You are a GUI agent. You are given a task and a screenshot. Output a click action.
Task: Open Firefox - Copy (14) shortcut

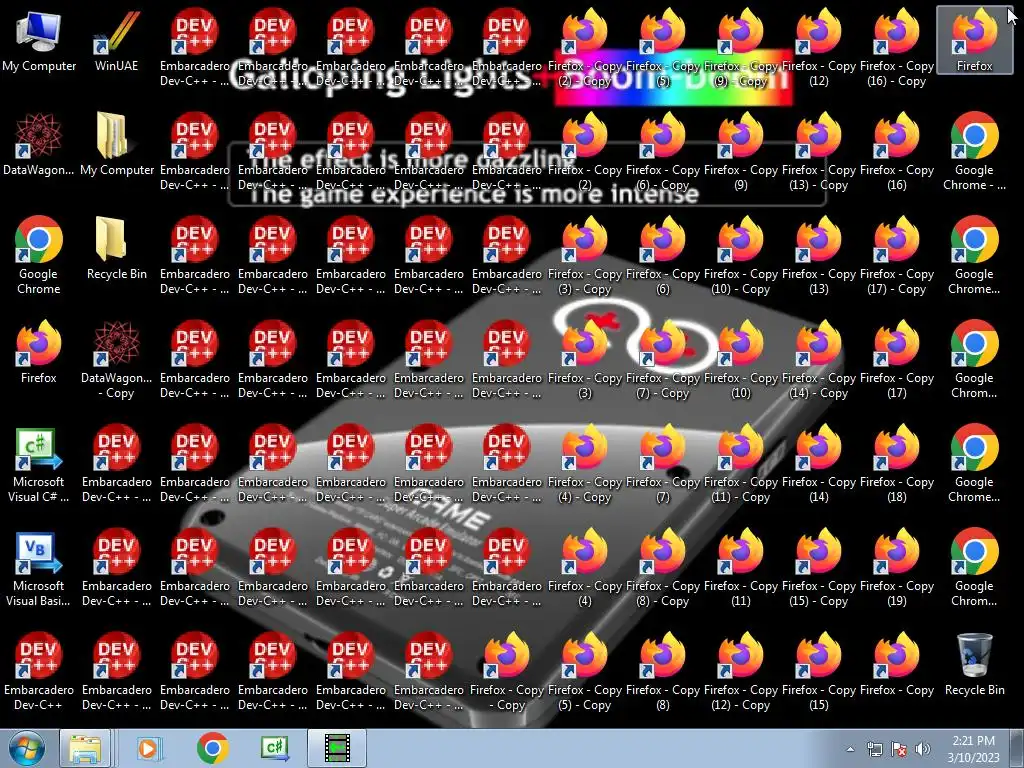click(818, 464)
